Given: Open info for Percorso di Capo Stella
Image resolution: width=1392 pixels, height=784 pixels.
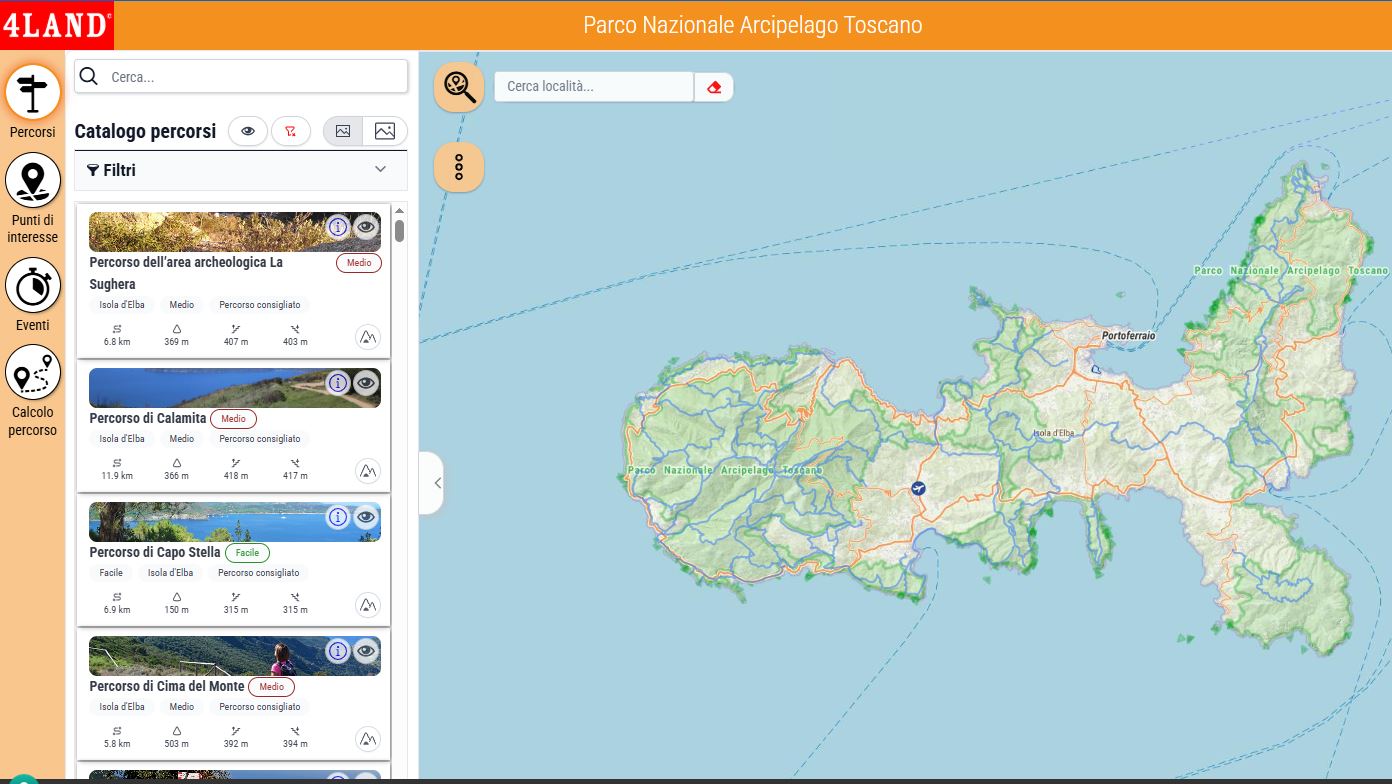Looking at the screenshot, I should click(338, 517).
